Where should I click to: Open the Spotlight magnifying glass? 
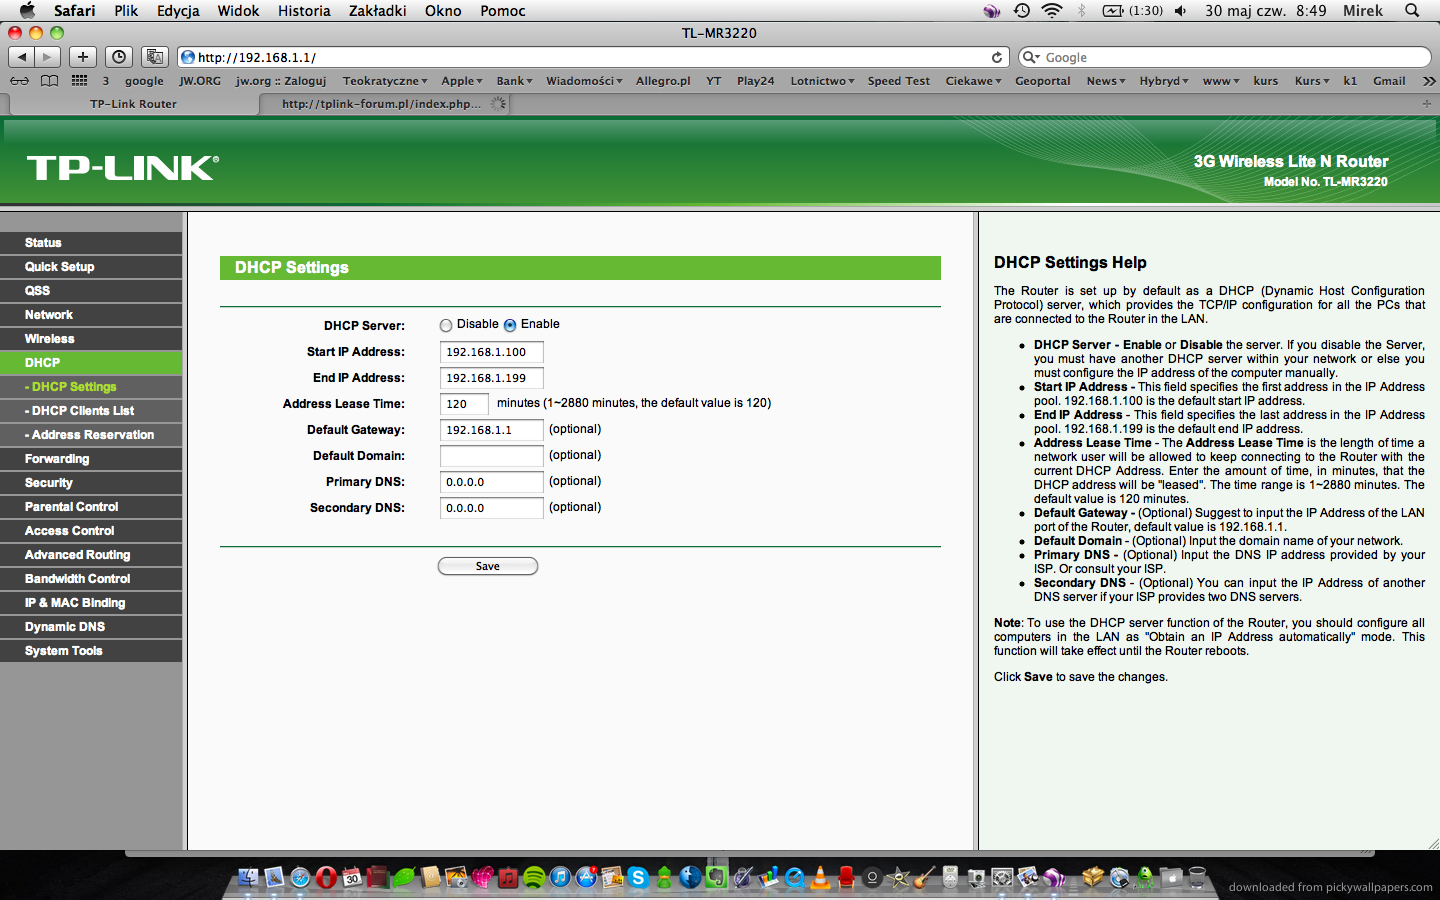[x=1412, y=11]
